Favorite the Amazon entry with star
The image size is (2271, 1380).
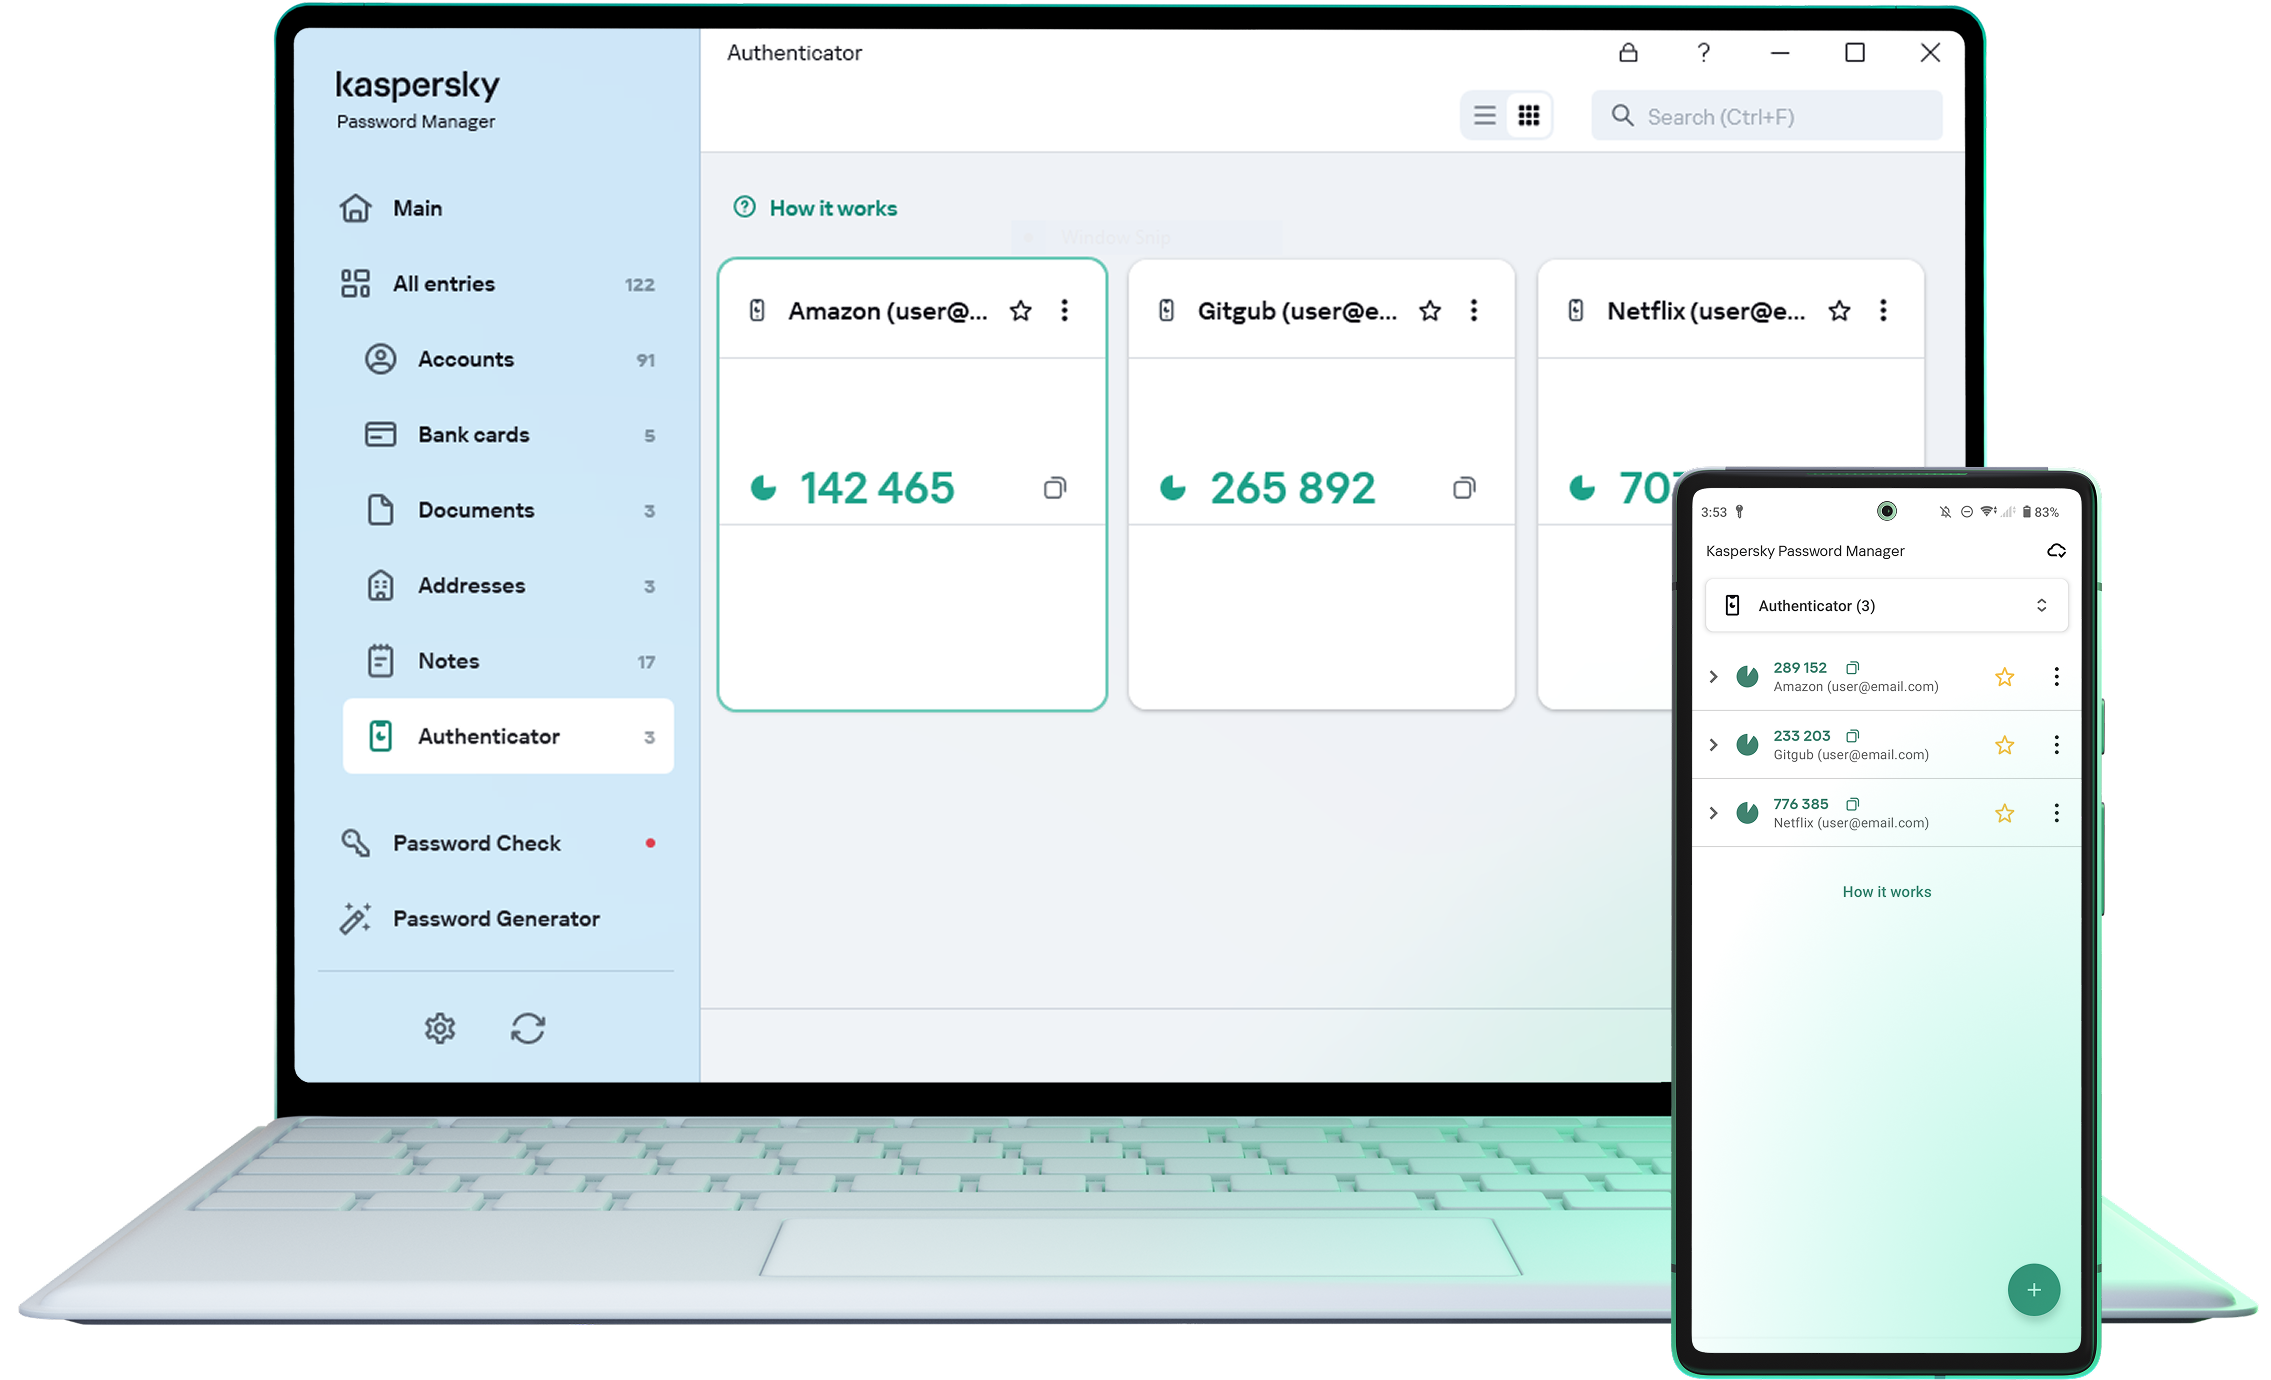pos(1020,311)
